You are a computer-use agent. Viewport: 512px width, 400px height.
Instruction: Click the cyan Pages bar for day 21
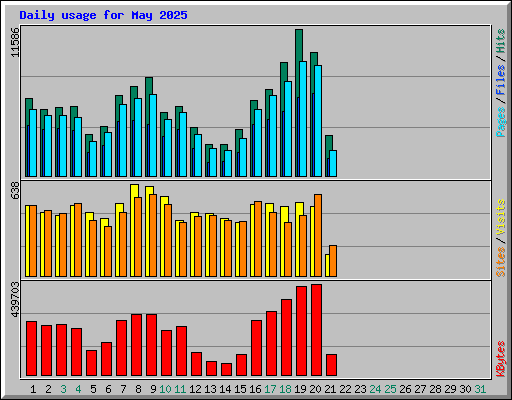(x=333, y=164)
